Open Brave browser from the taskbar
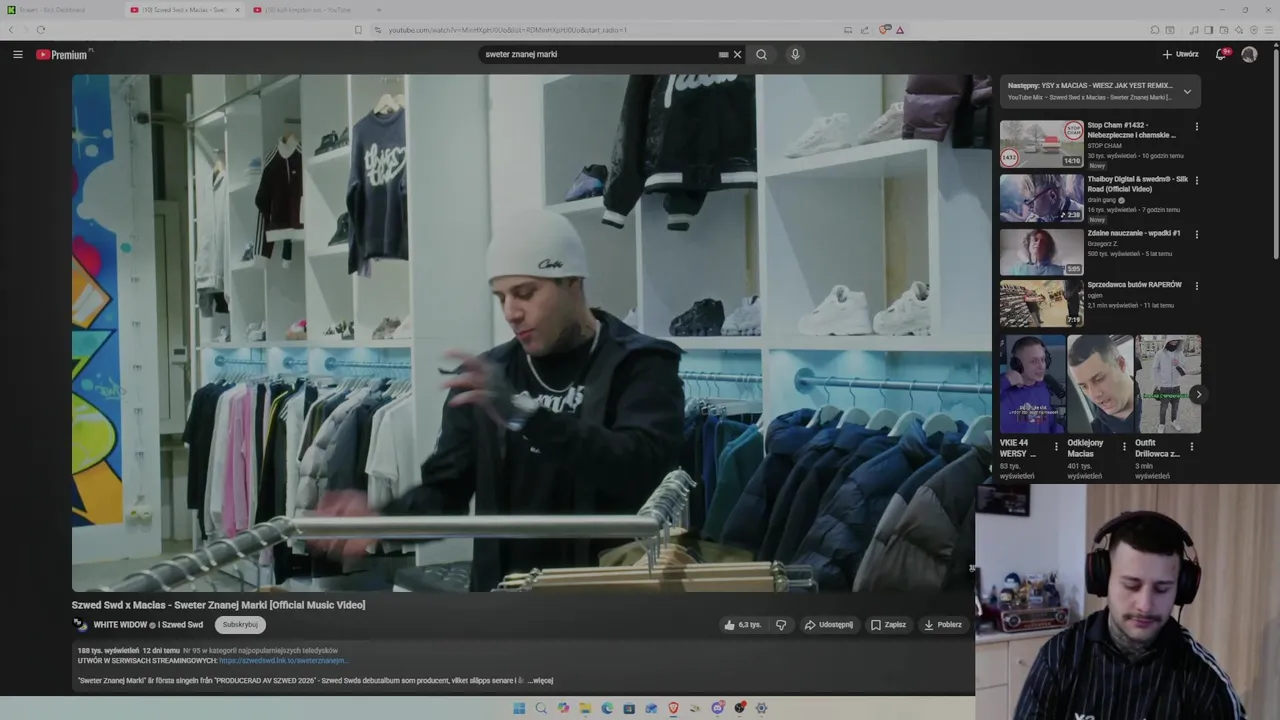 tap(673, 708)
